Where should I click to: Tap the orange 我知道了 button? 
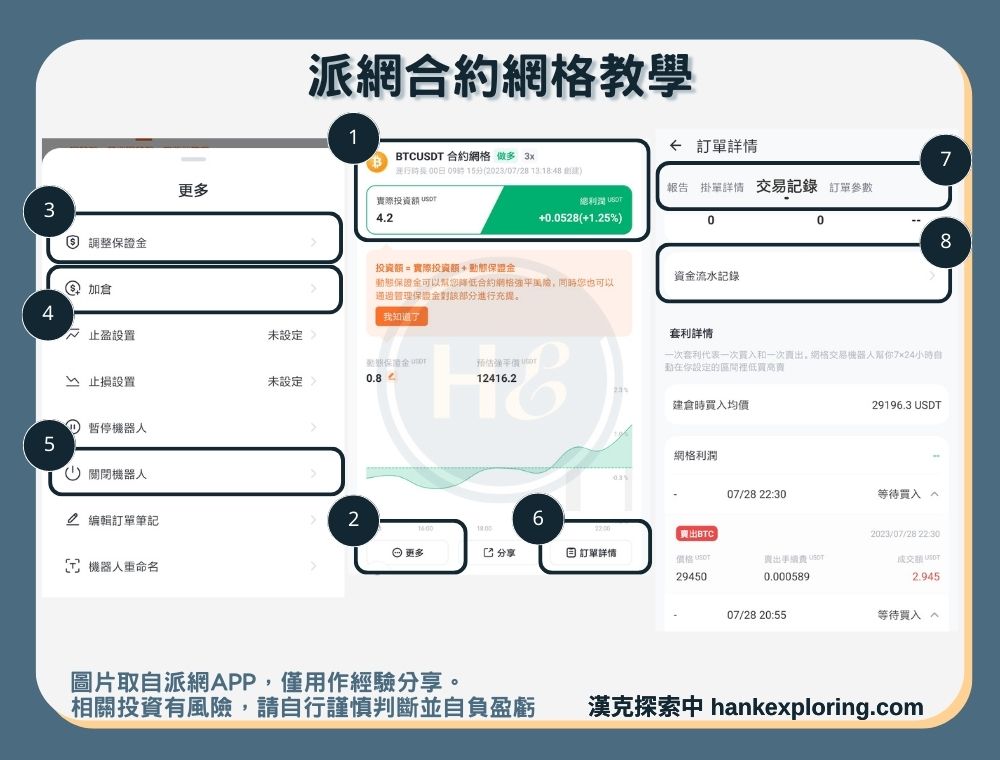[x=402, y=317]
